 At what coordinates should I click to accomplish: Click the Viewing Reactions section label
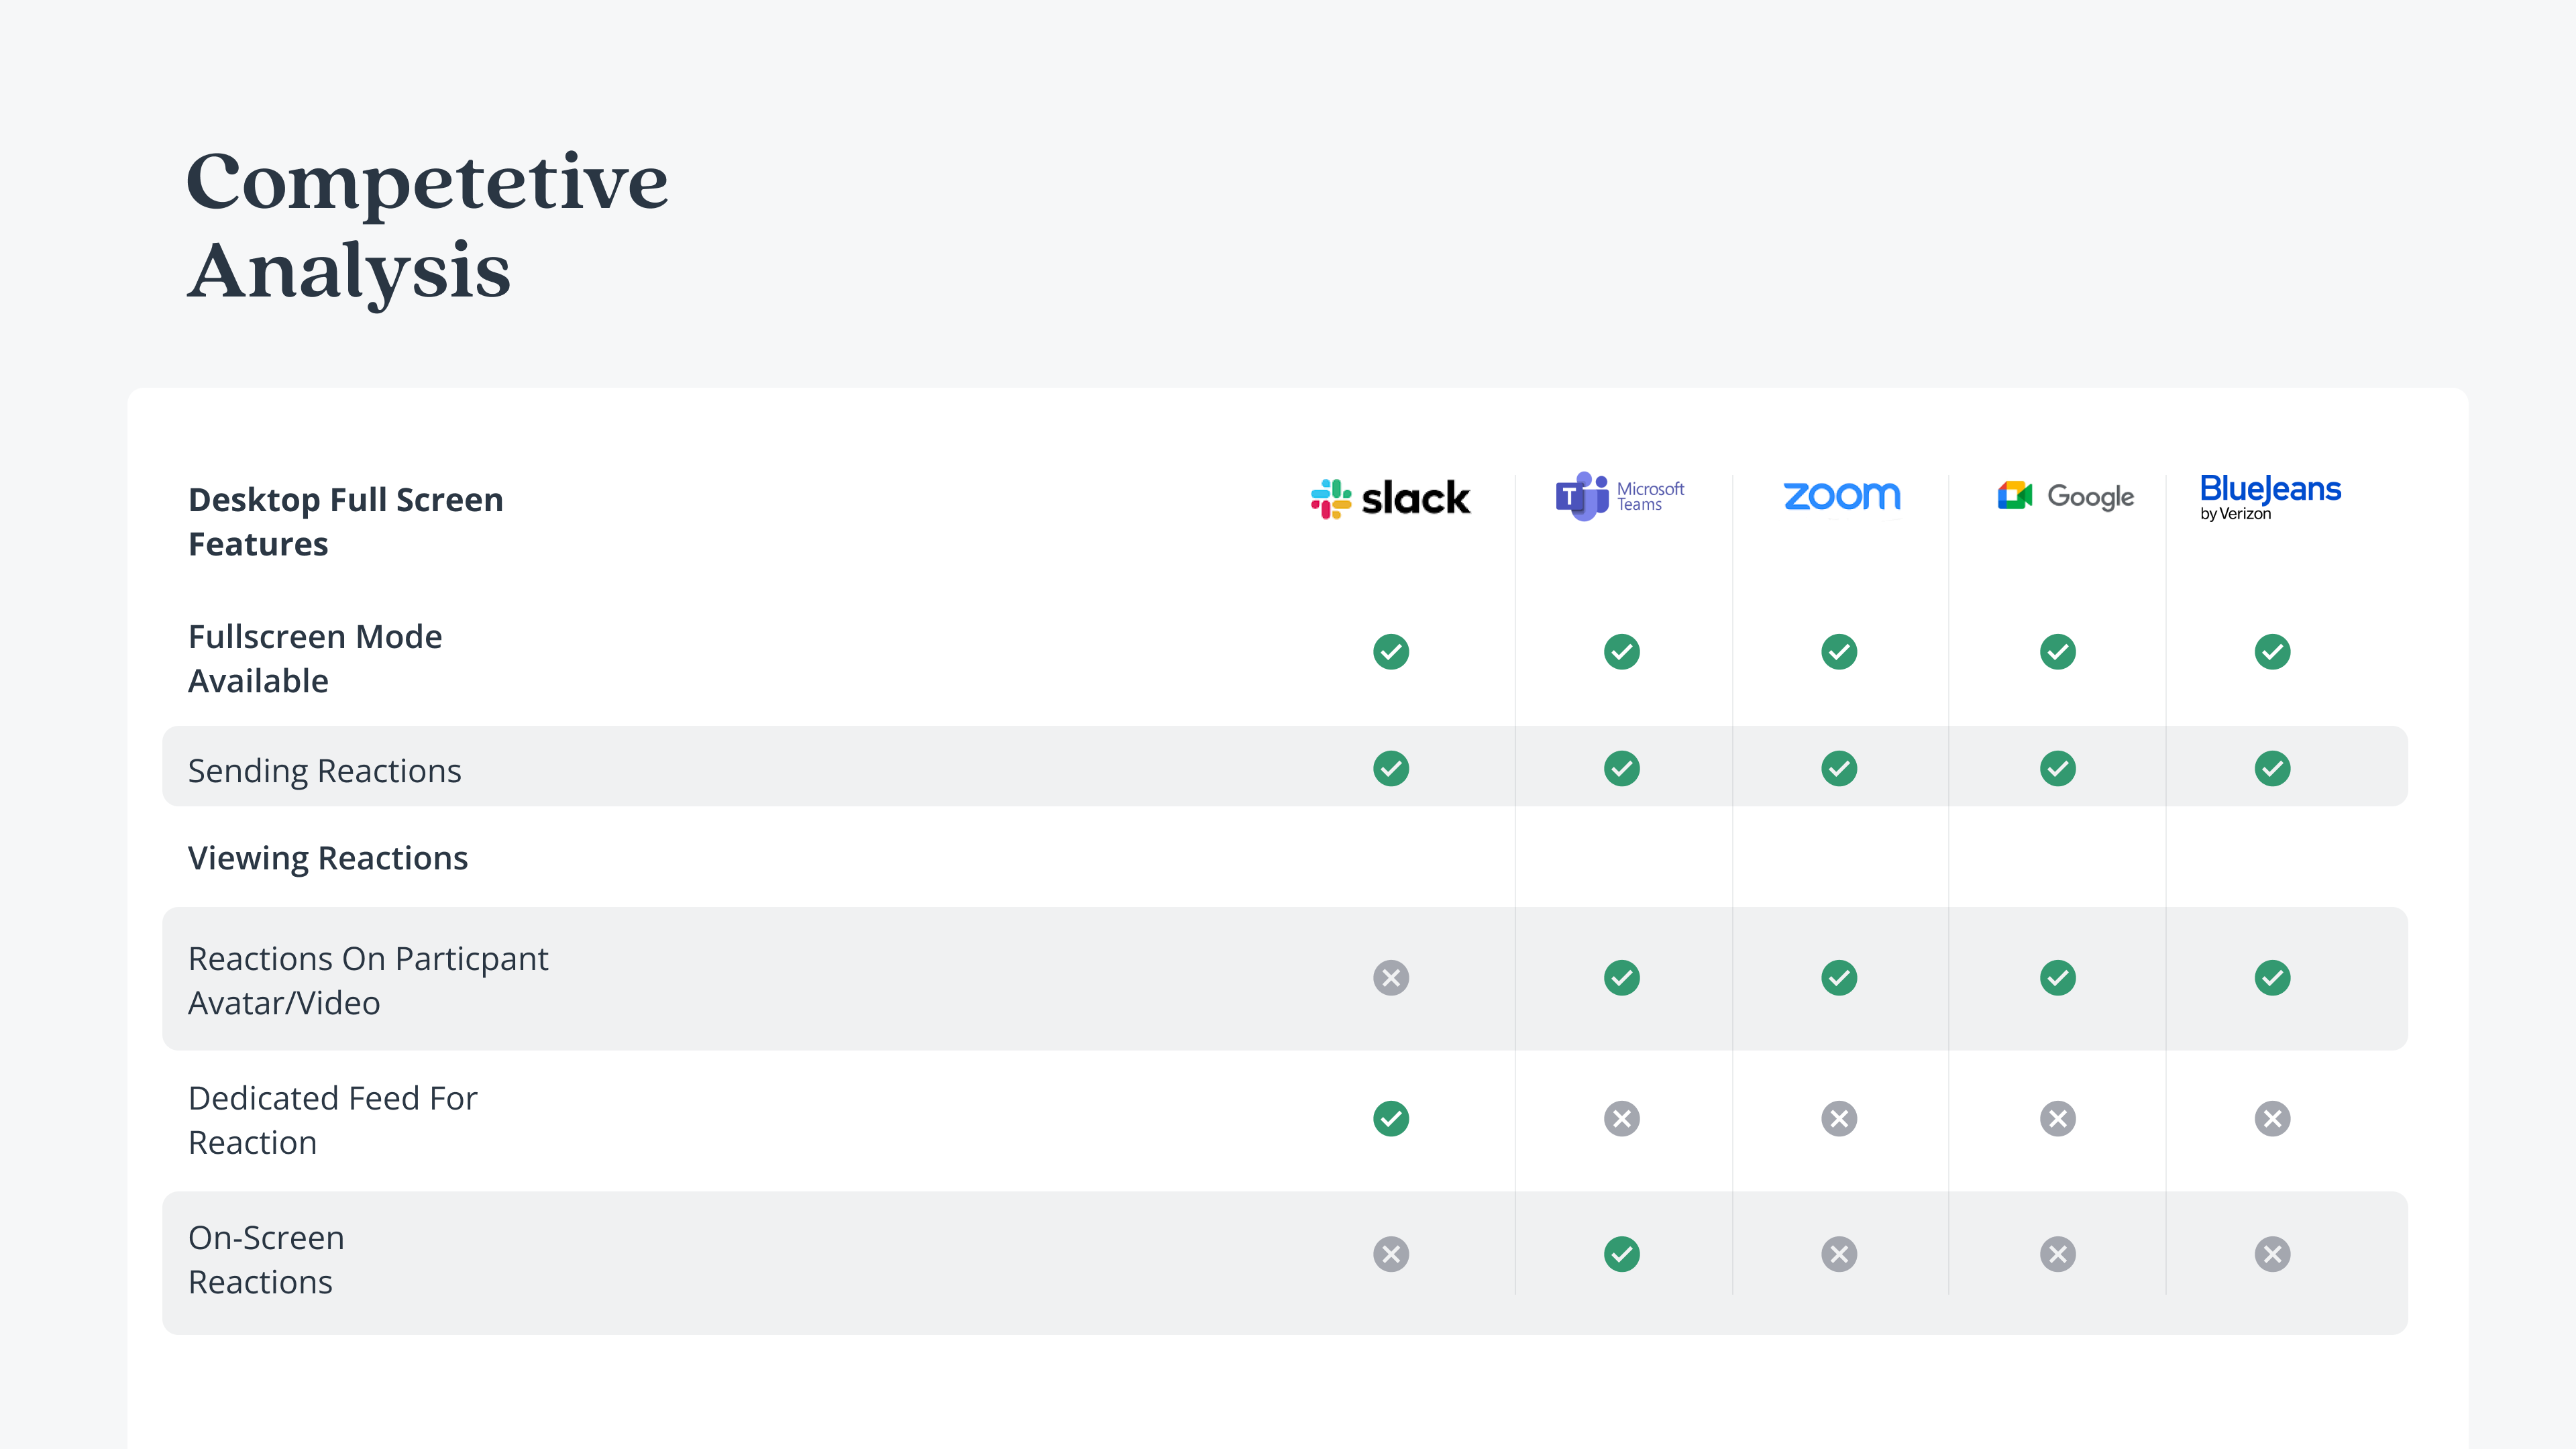tap(328, 858)
